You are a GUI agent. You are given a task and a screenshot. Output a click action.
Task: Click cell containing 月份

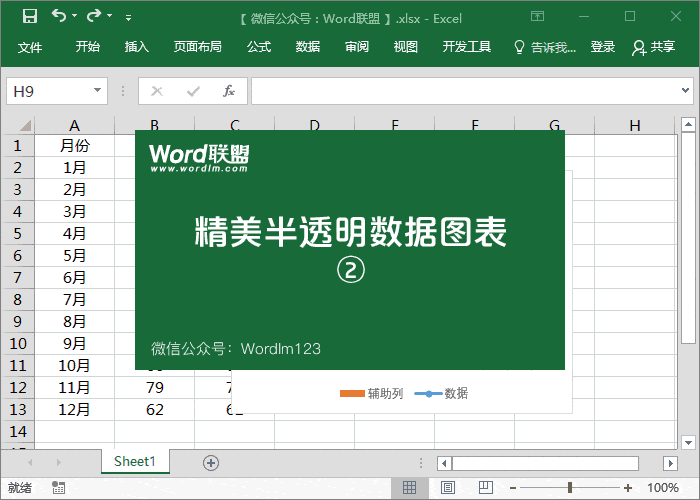75,146
